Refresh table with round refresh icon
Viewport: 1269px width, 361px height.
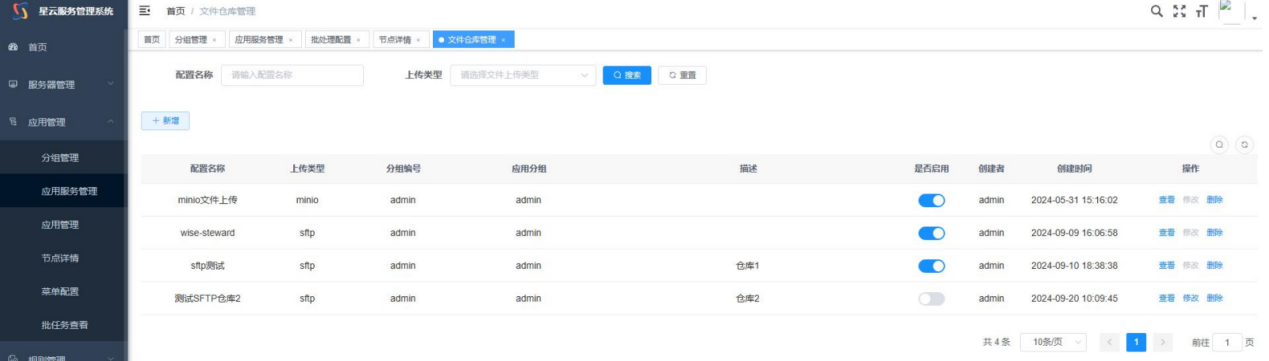(x=1245, y=144)
